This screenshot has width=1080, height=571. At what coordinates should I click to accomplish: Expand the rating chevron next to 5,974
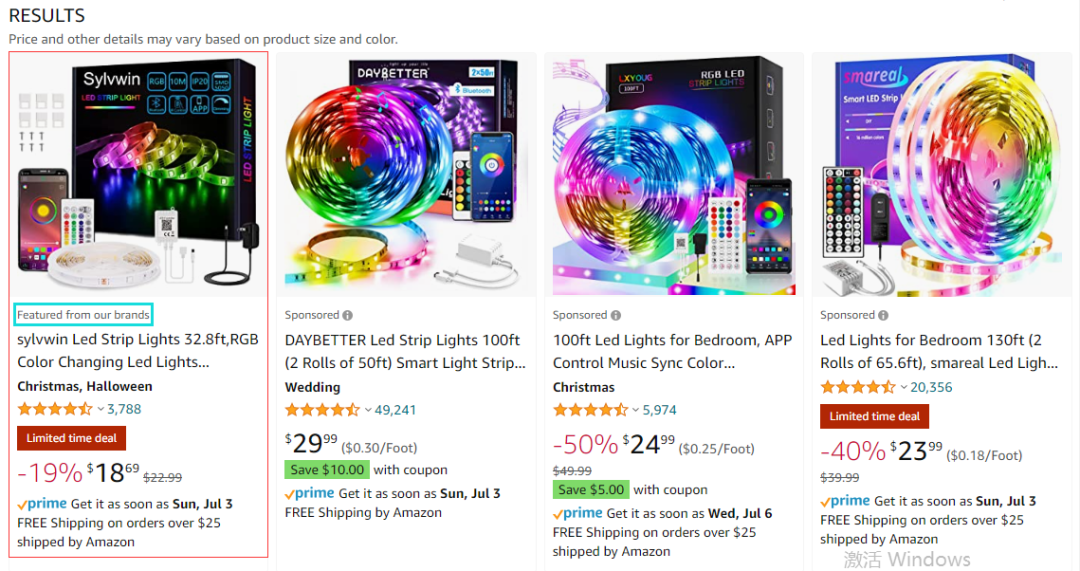click(636, 410)
